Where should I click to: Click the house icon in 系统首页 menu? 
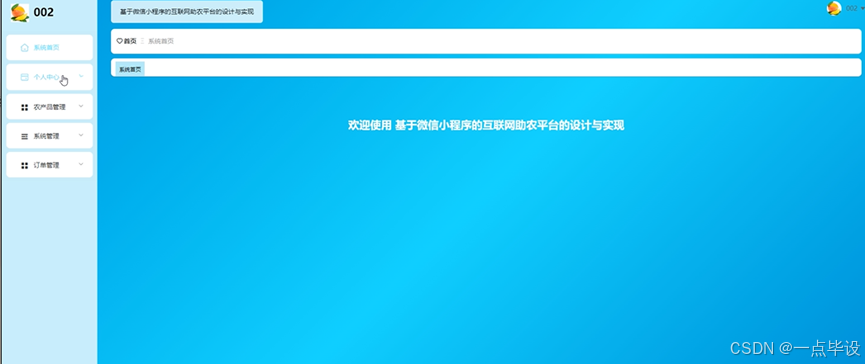point(24,48)
